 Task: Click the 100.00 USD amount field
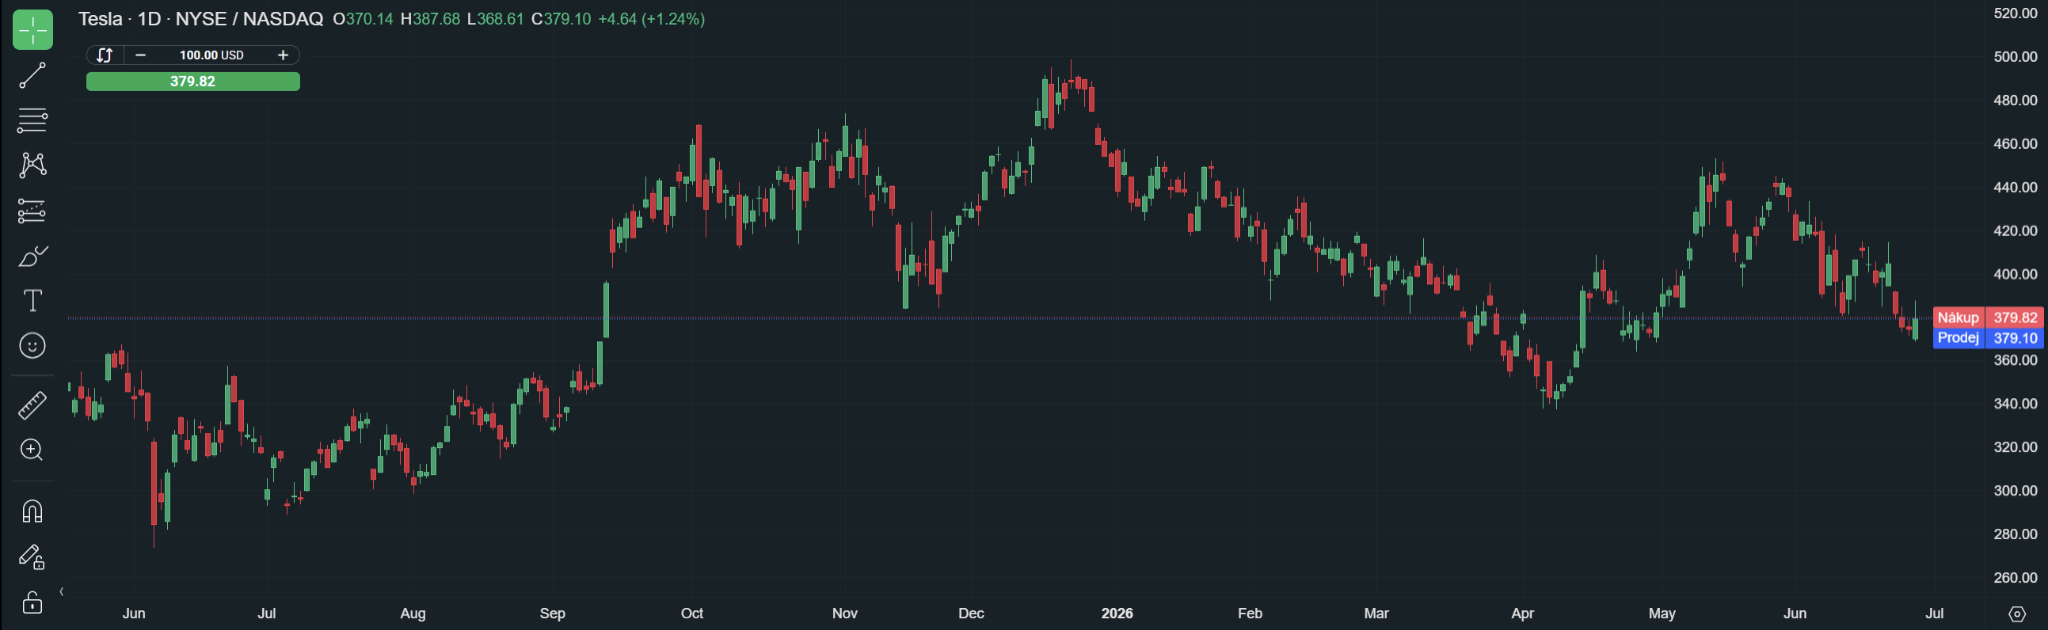click(x=212, y=55)
